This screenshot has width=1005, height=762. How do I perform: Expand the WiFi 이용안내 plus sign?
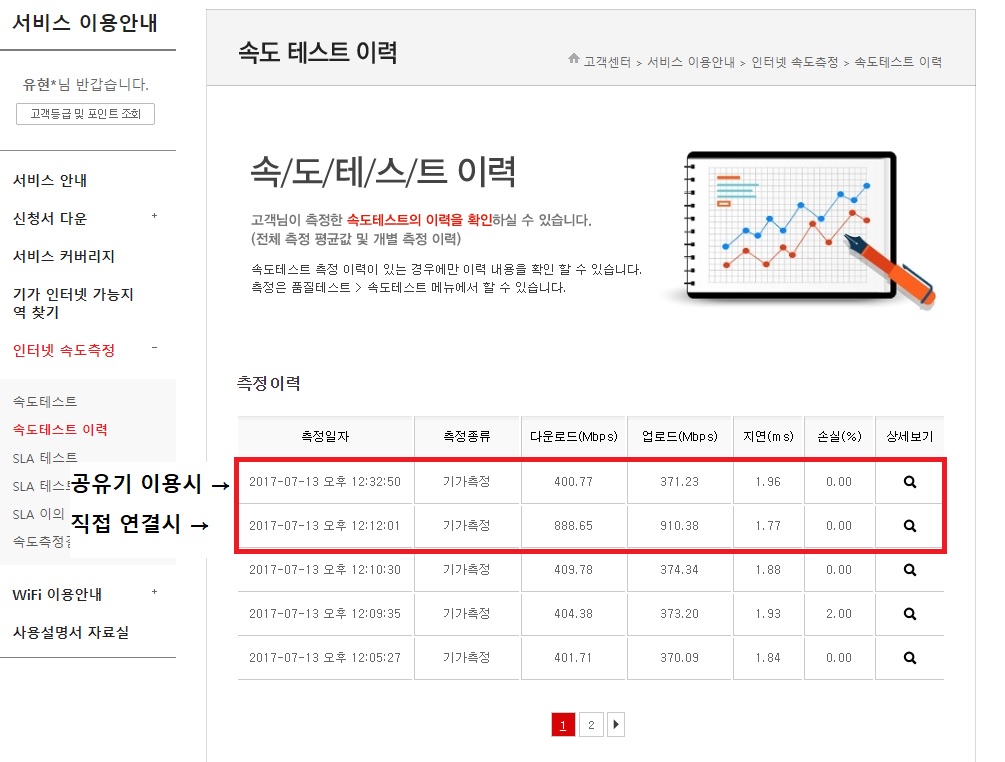154,592
